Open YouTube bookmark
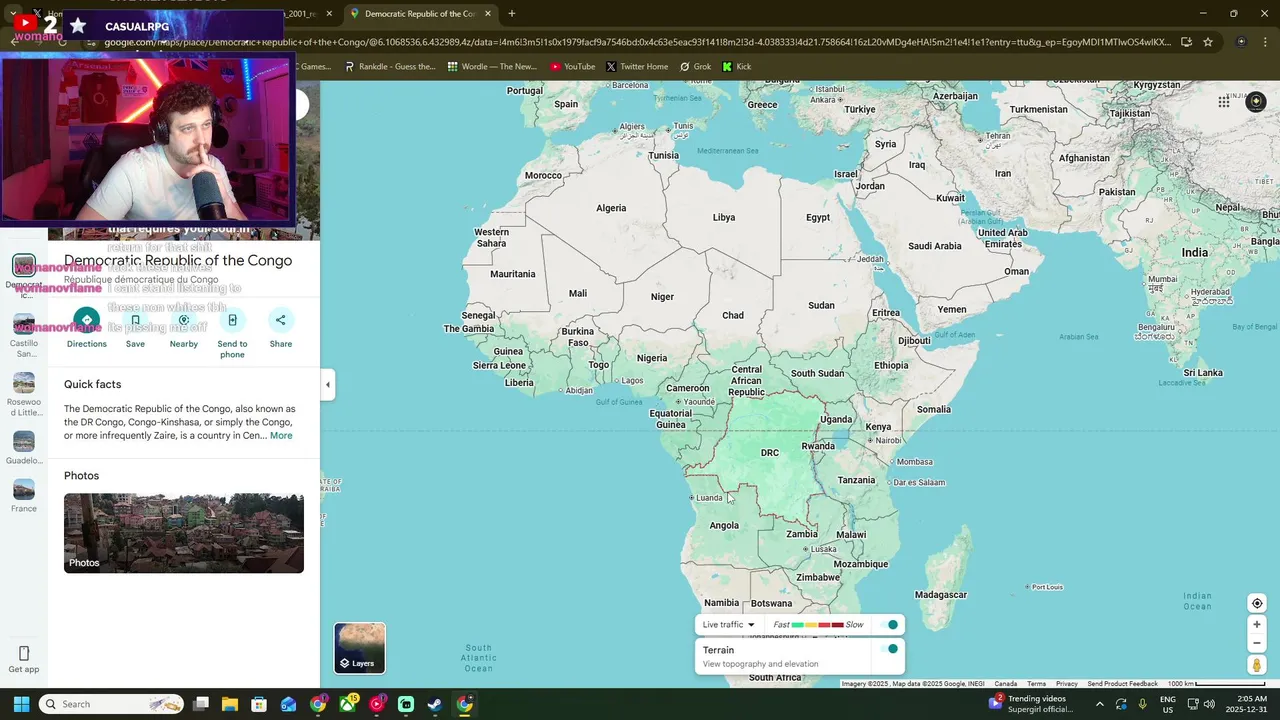The width and height of the screenshot is (1280, 720). click(572, 67)
